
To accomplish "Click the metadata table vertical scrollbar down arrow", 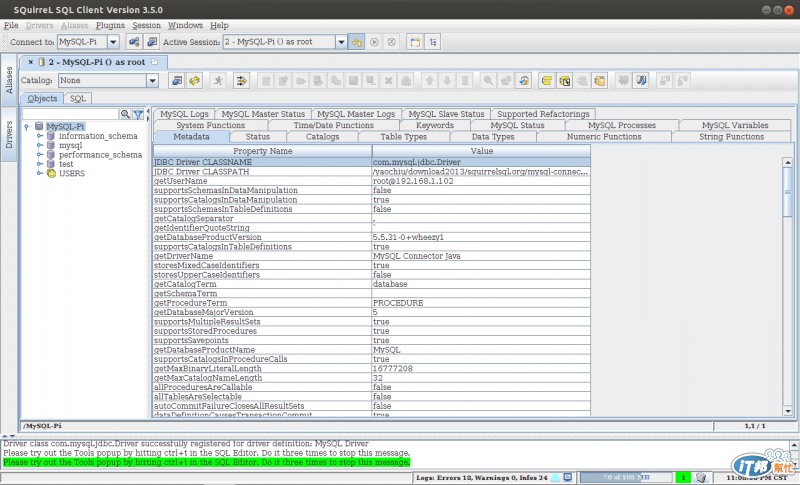I will (787, 411).
